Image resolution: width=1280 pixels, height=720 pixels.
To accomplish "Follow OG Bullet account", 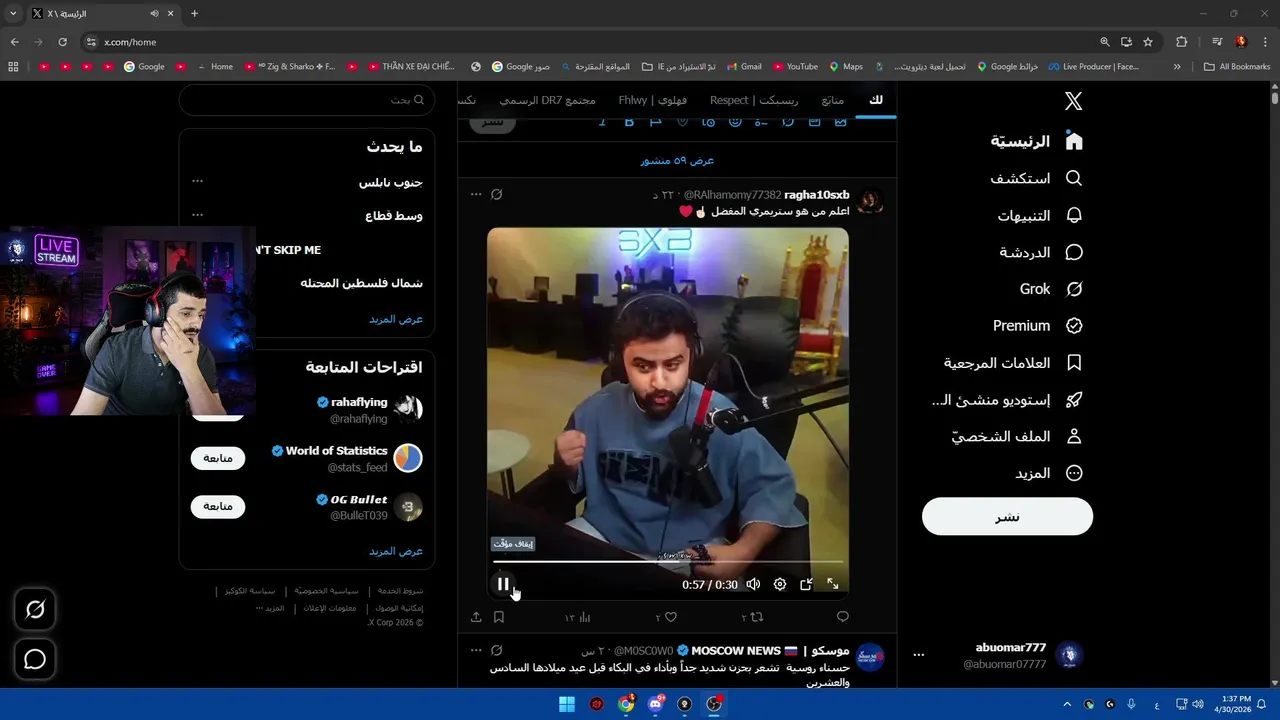I will click(x=218, y=506).
